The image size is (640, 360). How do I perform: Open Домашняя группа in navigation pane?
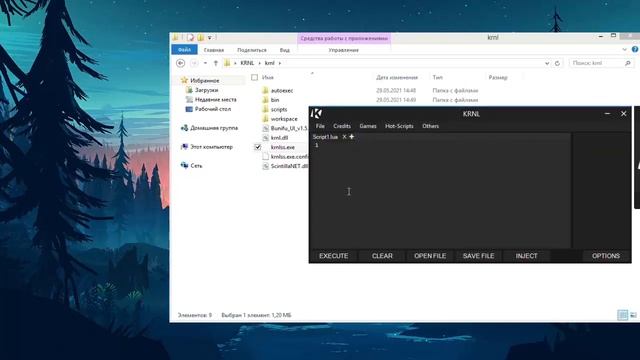coord(214,128)
